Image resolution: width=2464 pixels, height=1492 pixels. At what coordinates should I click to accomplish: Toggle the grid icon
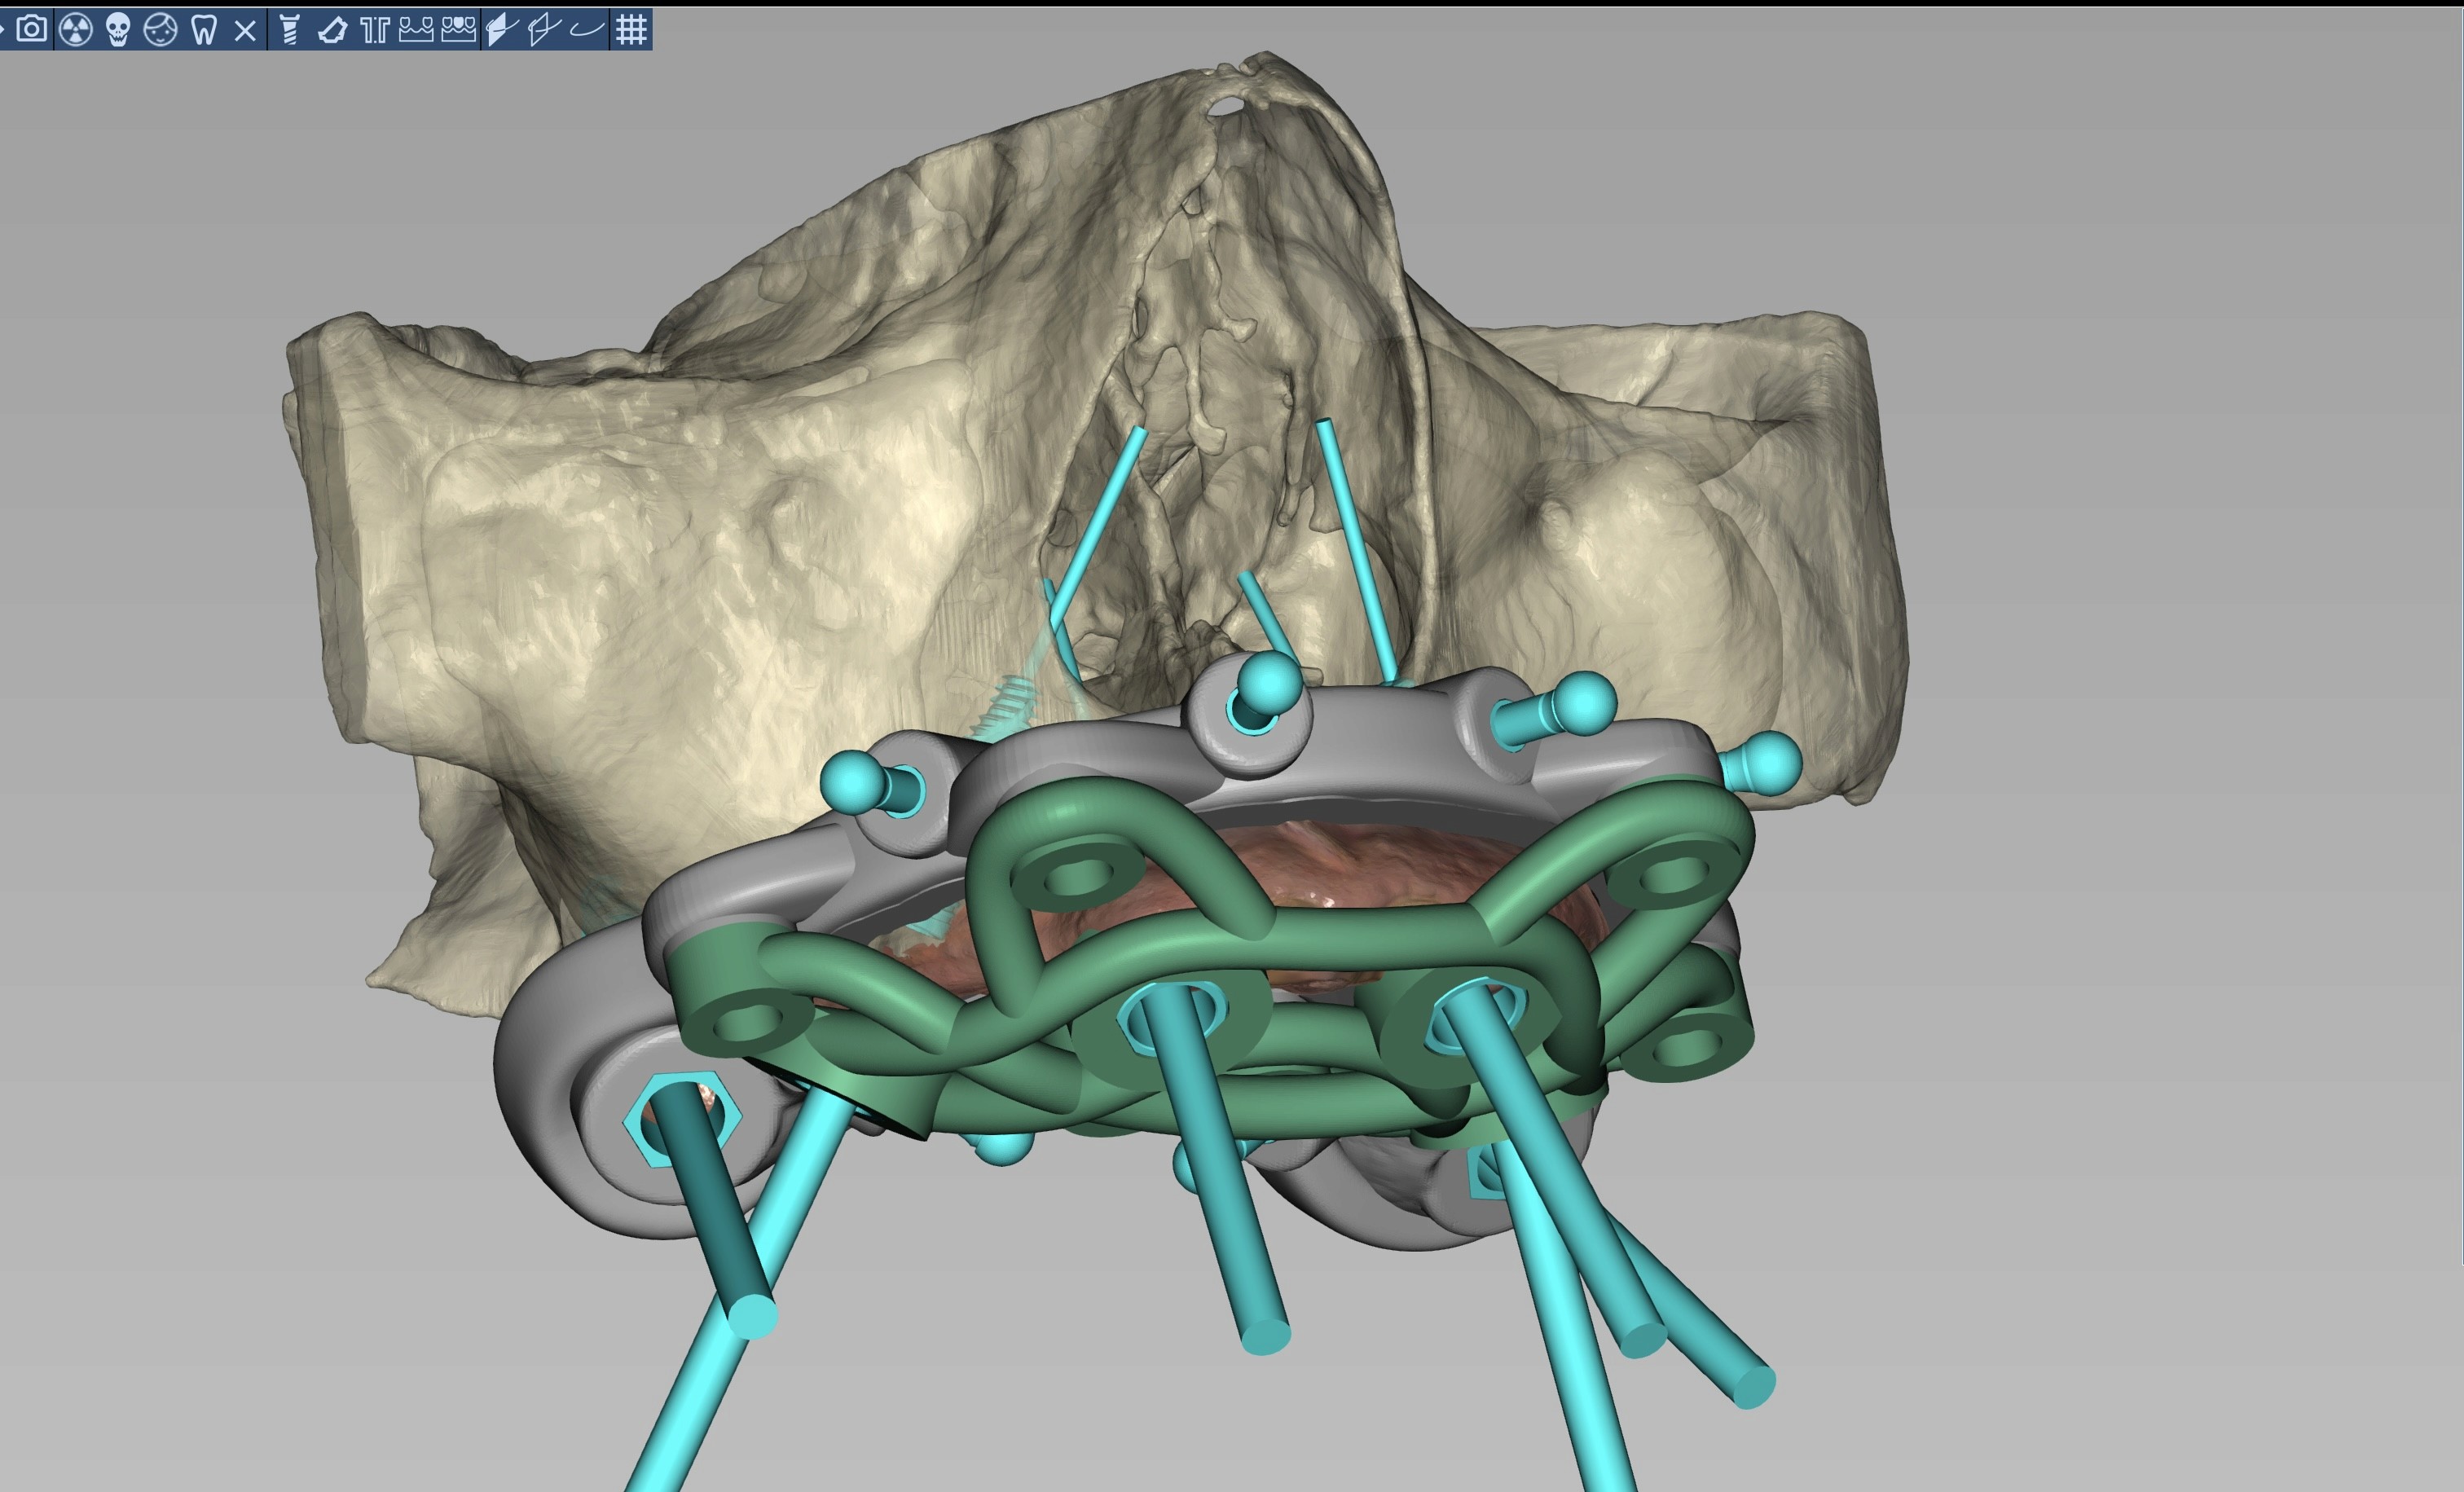631,29
